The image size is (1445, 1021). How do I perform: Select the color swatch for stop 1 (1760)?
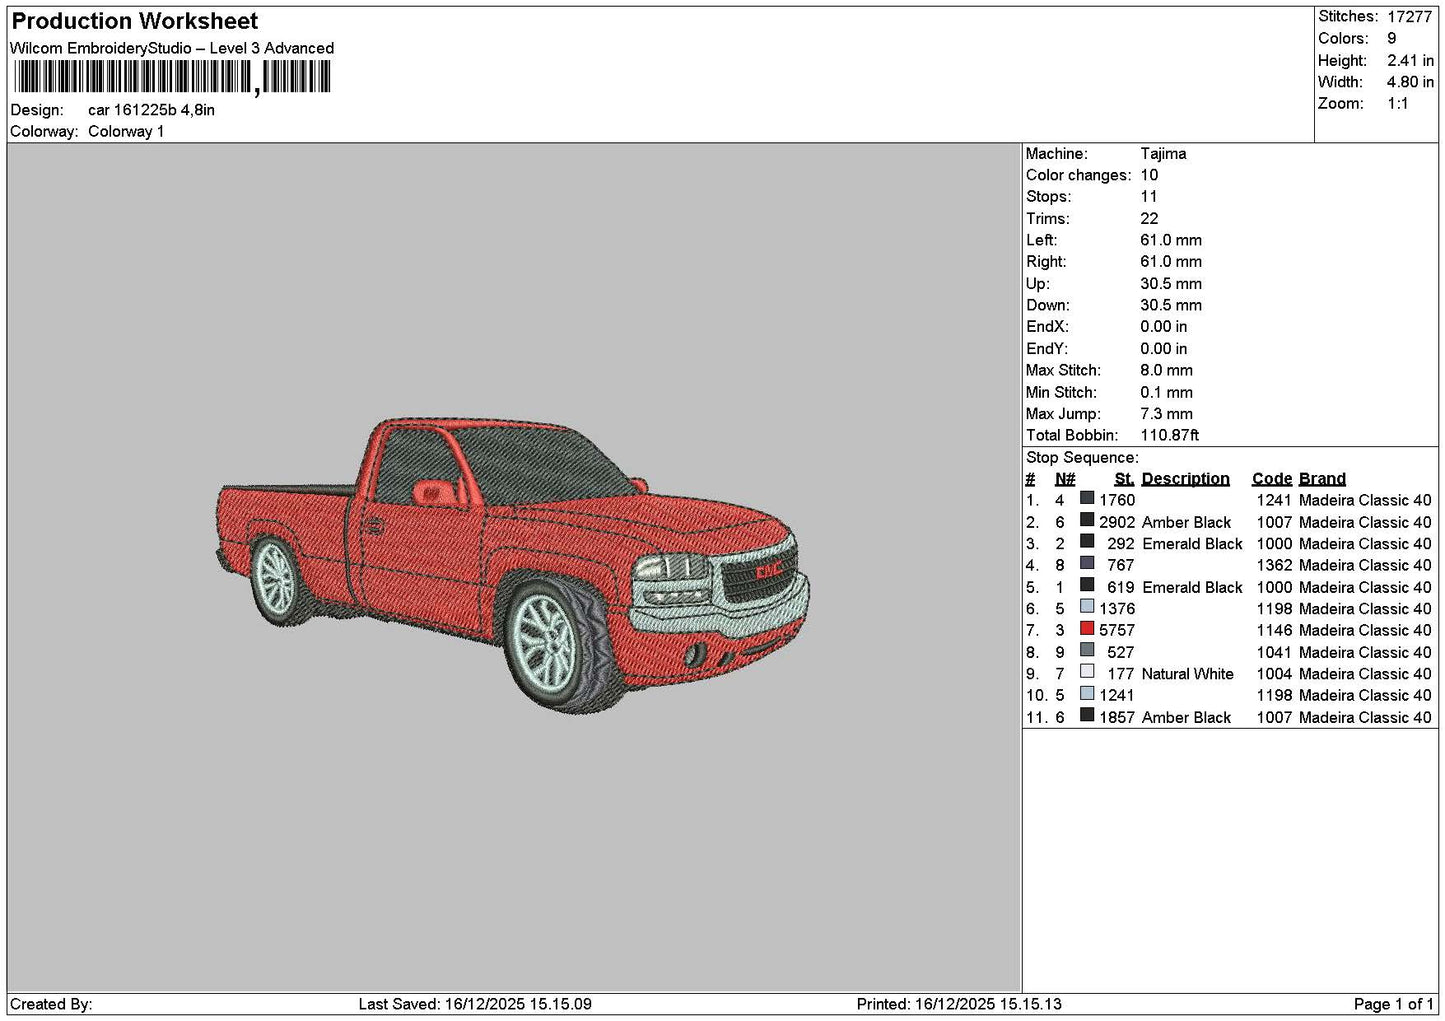coord(1087,498)
